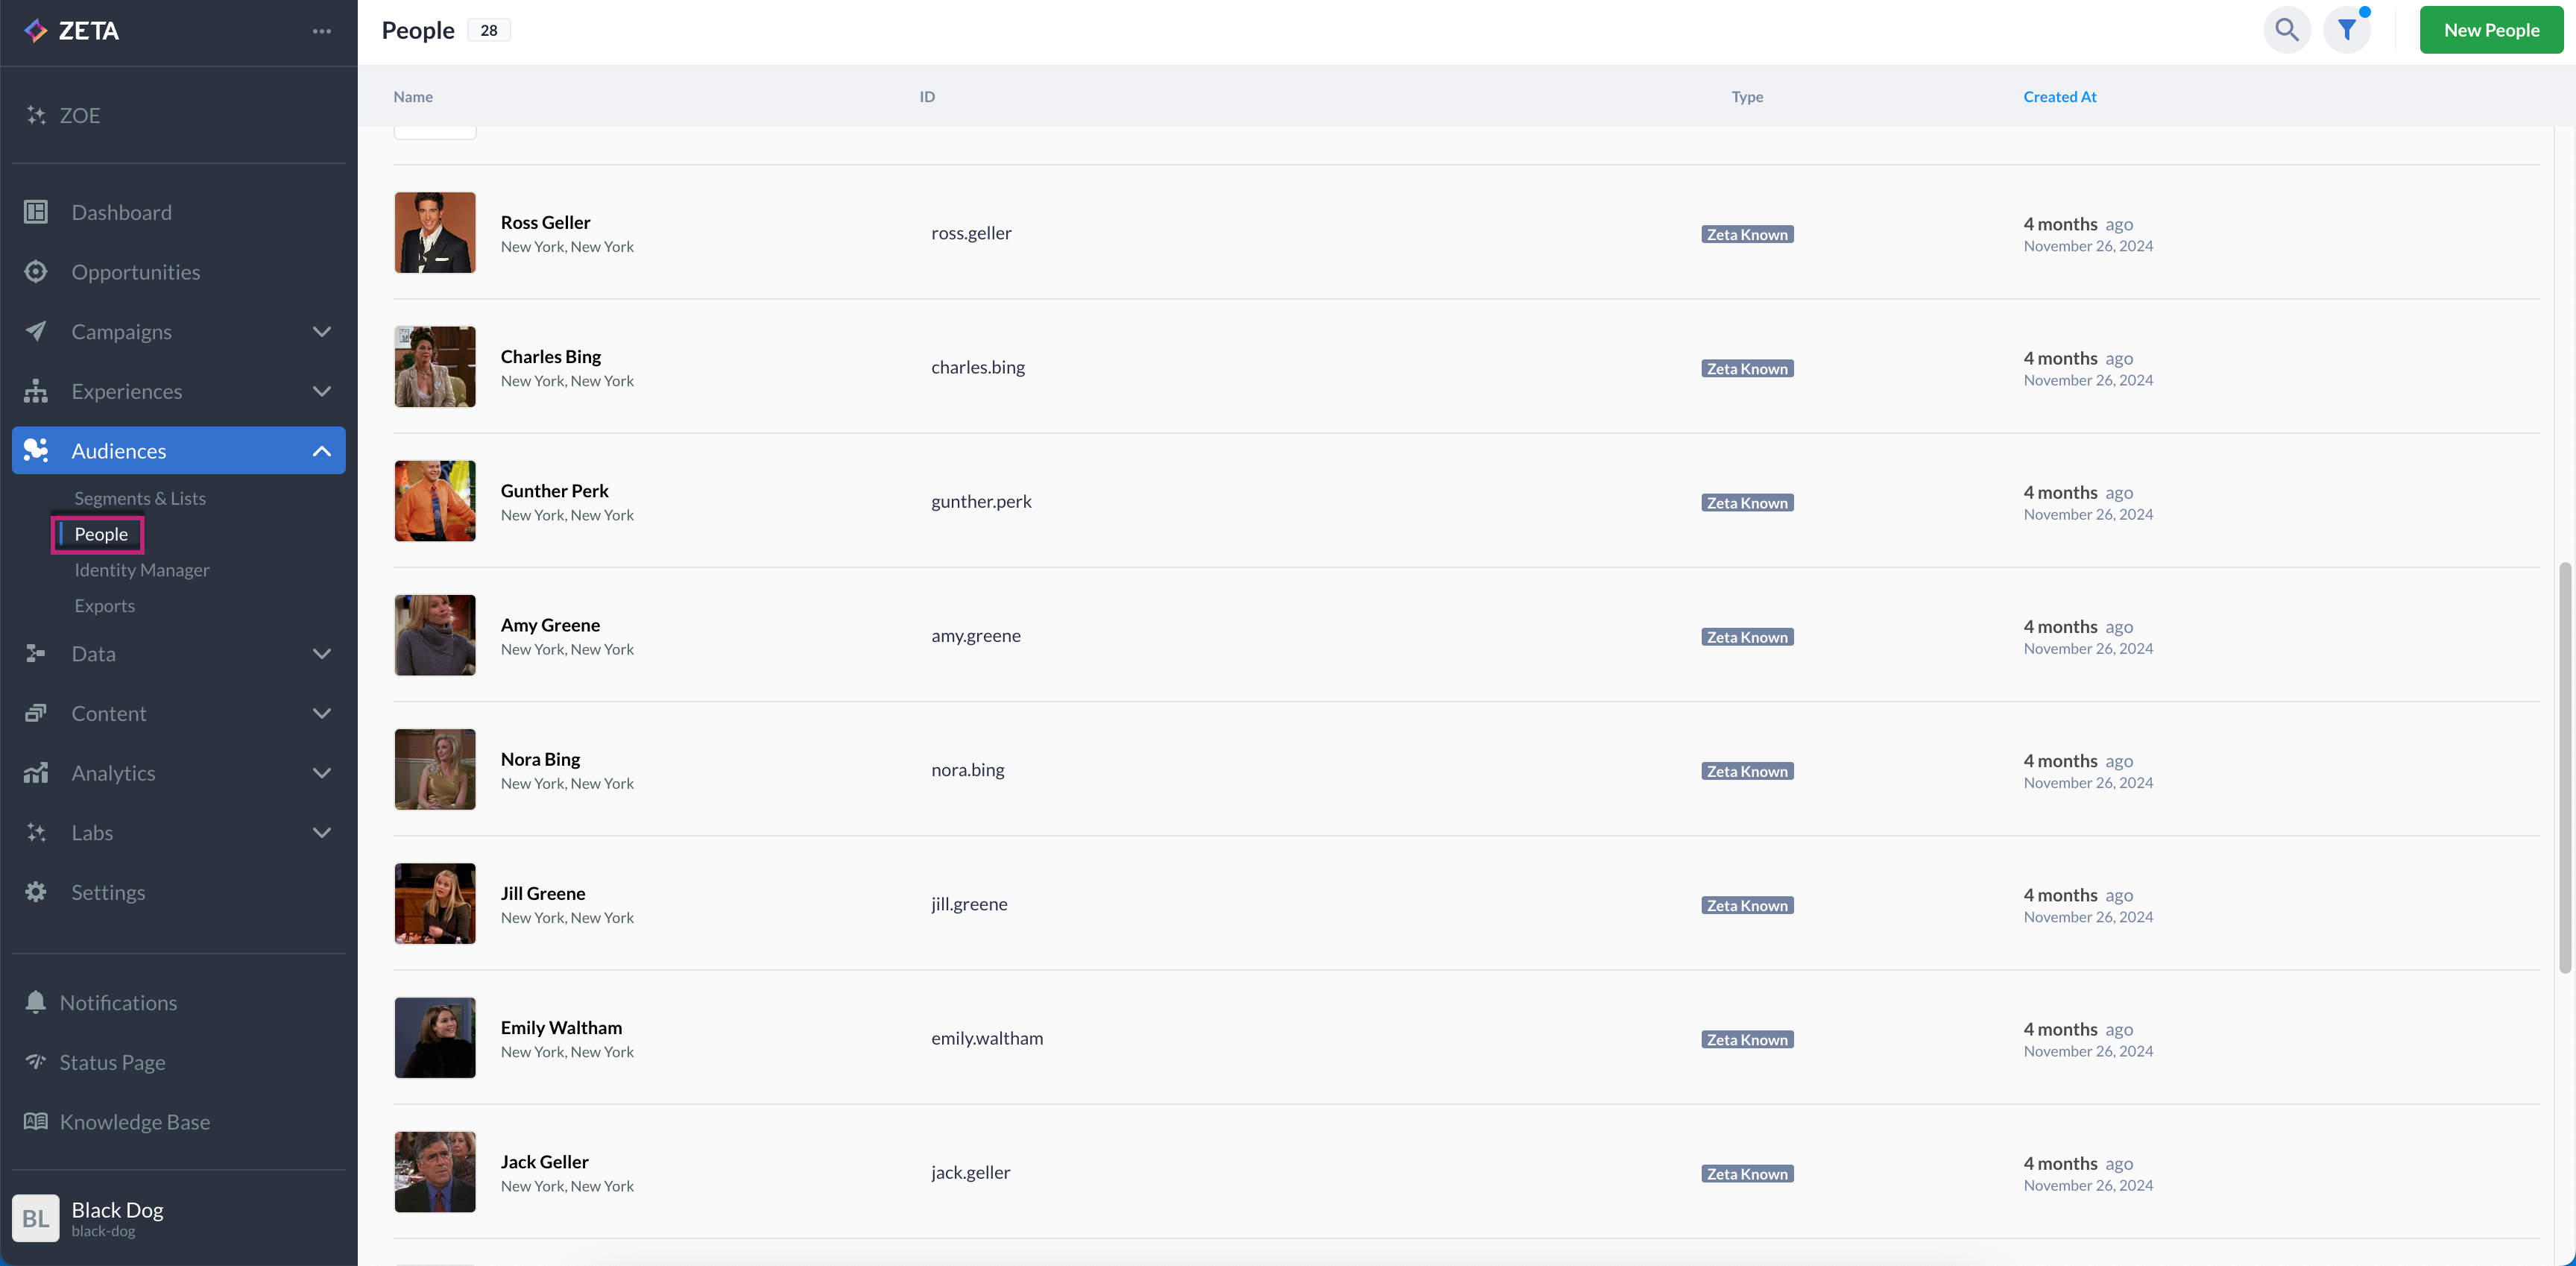Click the search magnifier icon
Screen dimensions: 2576x1266
click(x=2286, y=30)
